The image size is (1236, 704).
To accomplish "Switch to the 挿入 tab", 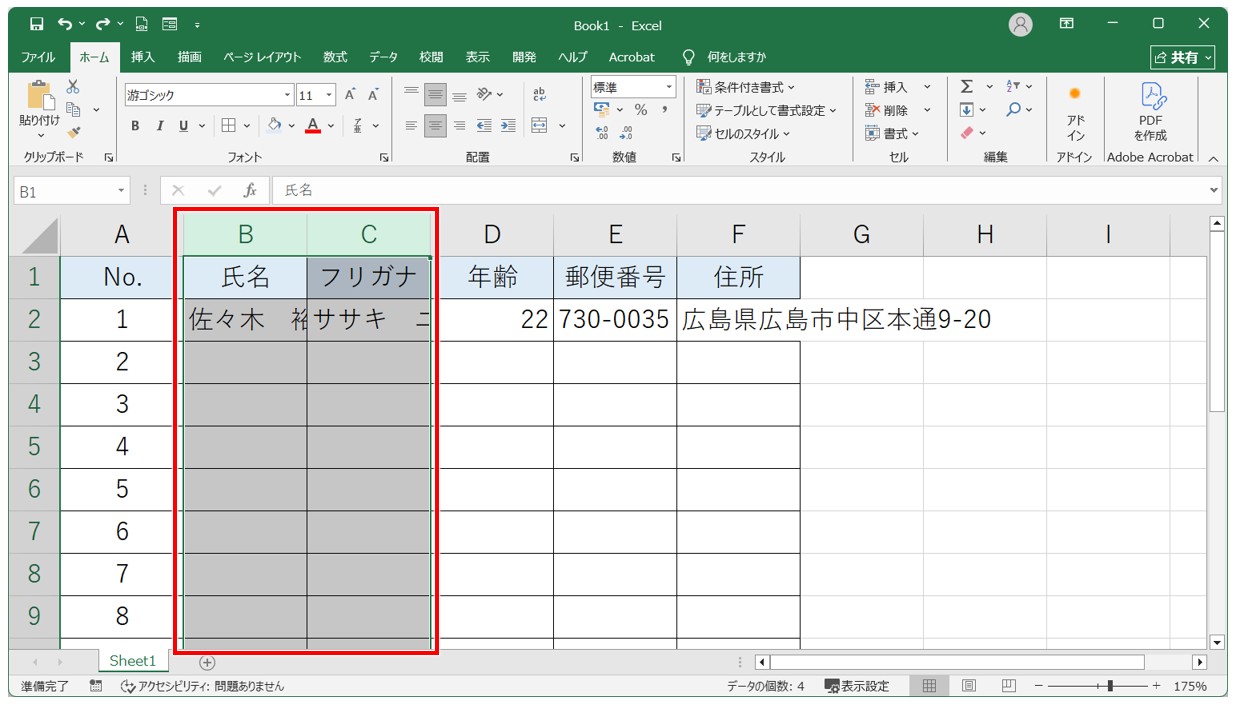I will tap(143, 57).
